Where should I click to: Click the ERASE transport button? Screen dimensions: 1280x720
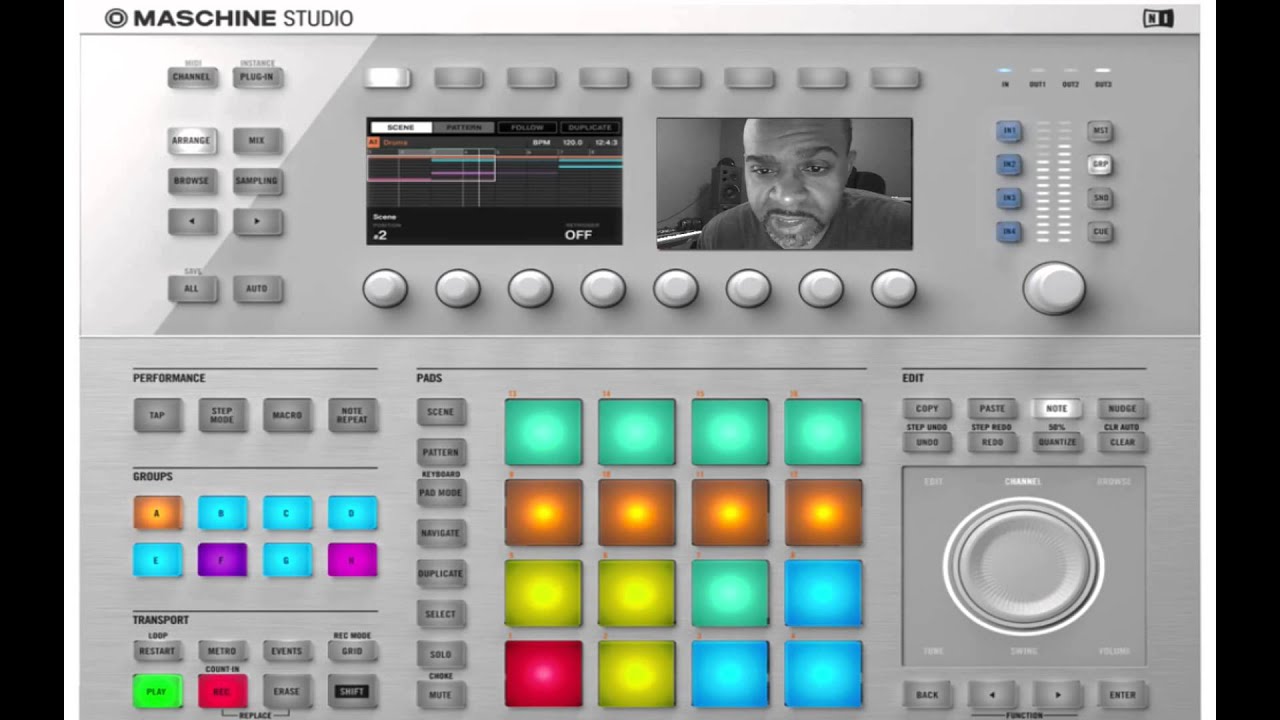tap(287, 691)
